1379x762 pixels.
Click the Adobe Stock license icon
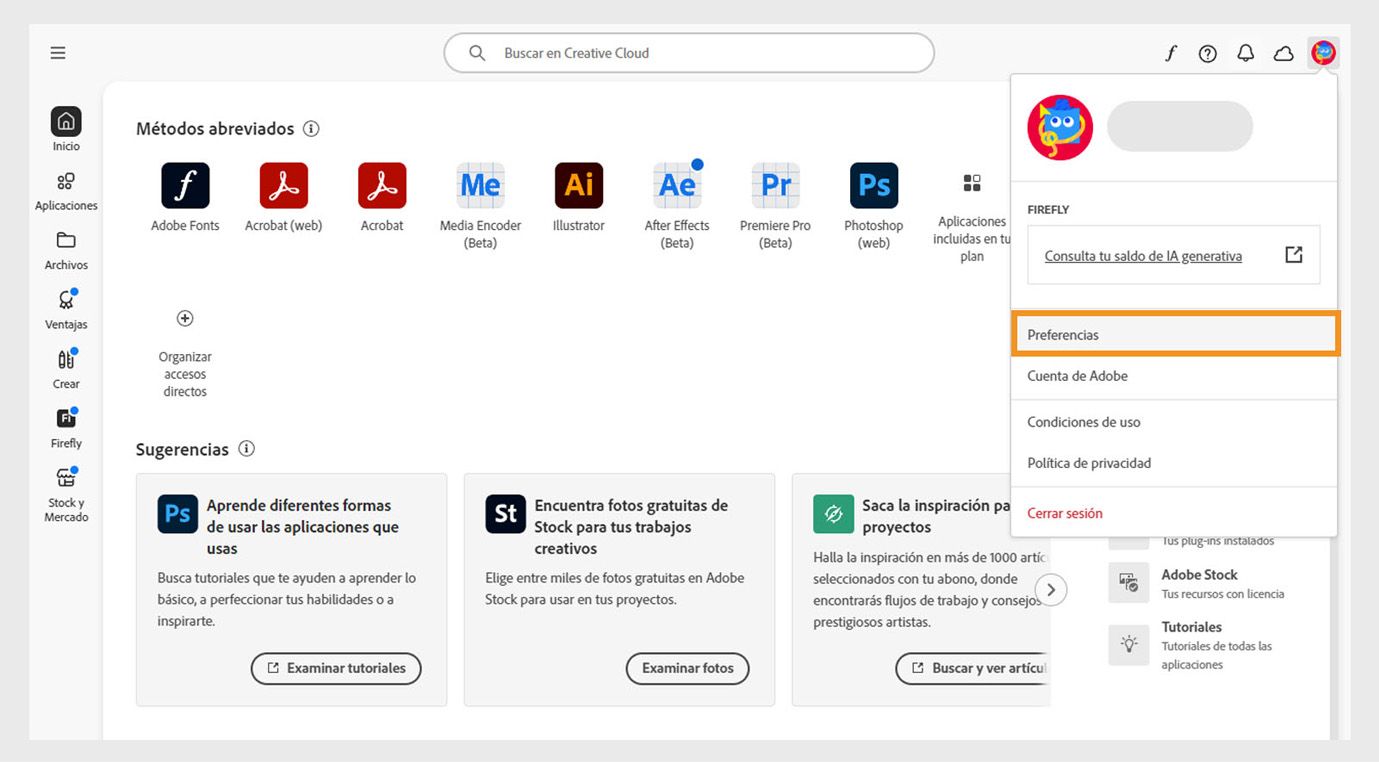[x=1129, y=583]
